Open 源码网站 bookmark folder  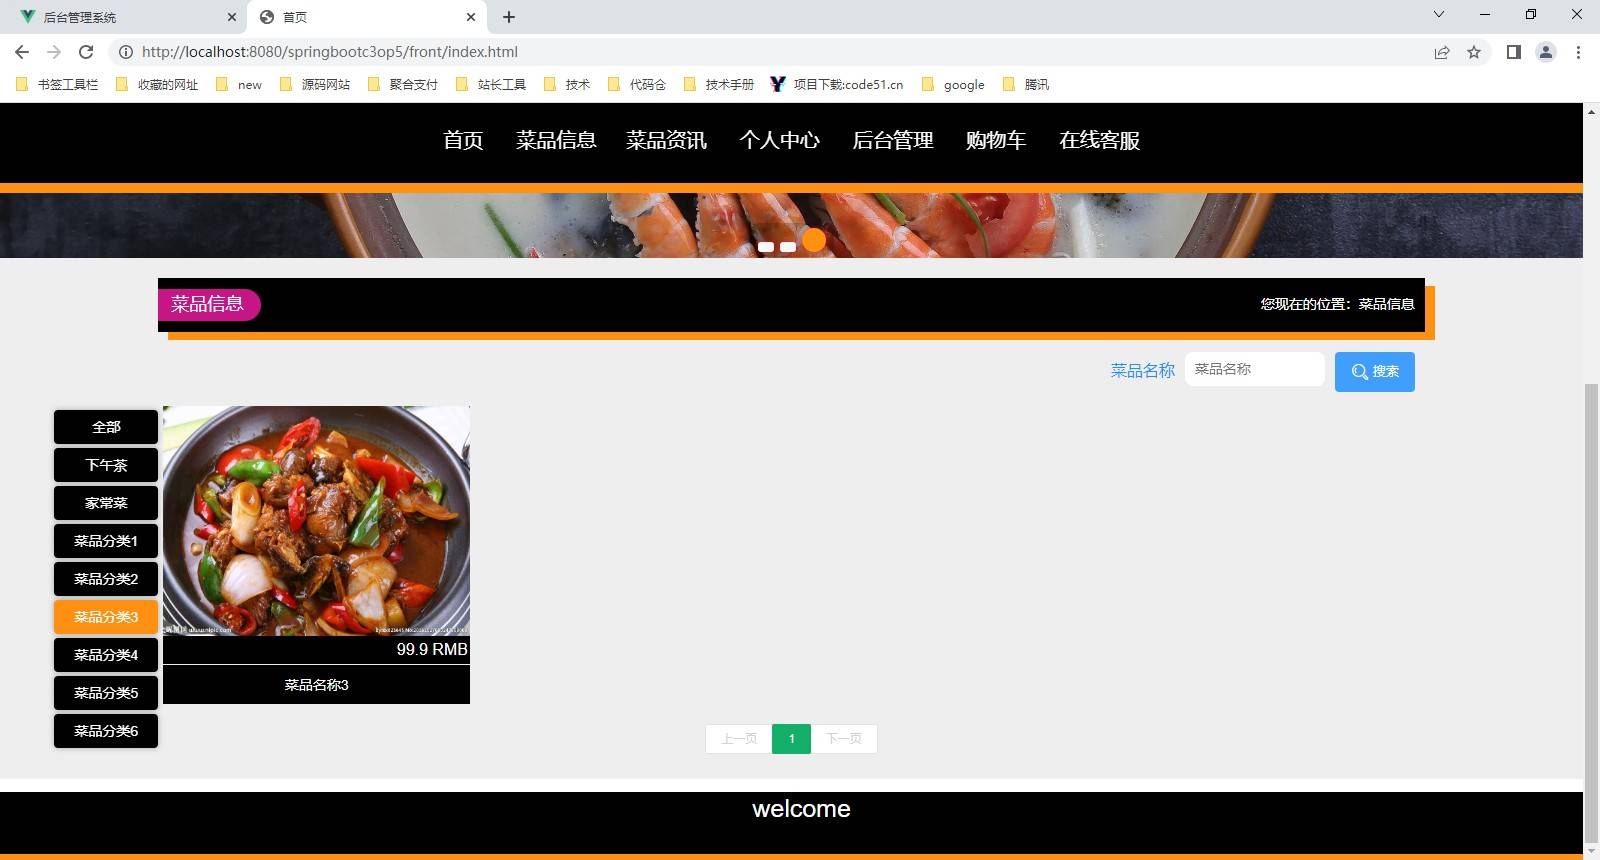[315, 85]
